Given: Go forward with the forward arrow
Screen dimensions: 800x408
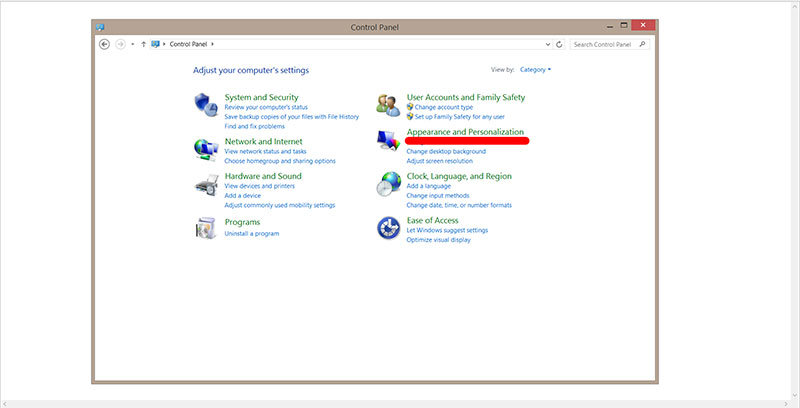Looking at the screenshot, I should (120, 44).
